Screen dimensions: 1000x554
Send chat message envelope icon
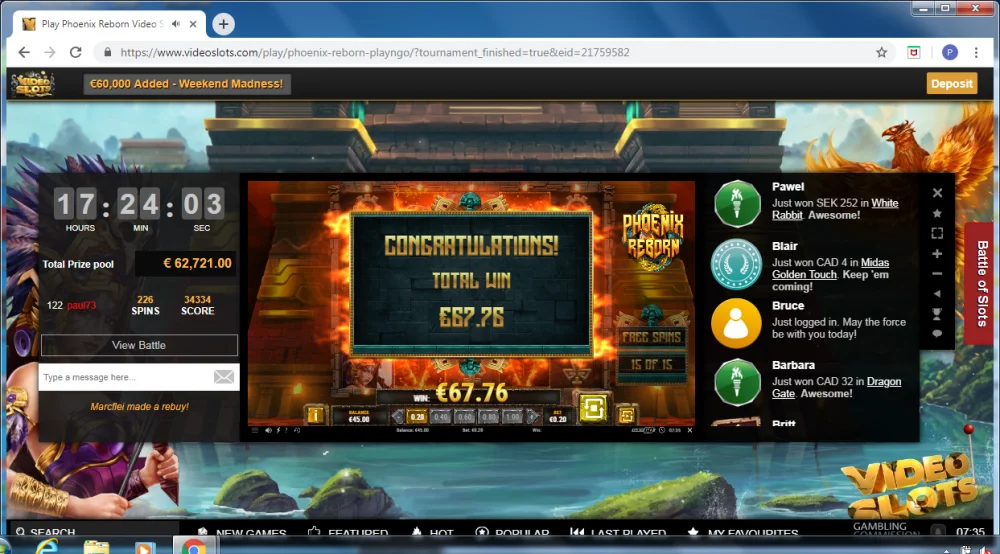224,377
